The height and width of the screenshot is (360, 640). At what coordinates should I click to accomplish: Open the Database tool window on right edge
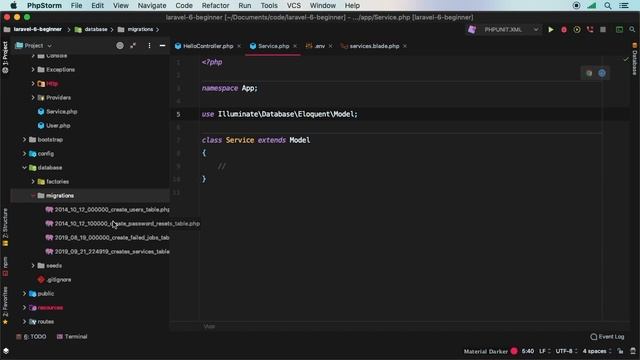[x=635, y=60]
